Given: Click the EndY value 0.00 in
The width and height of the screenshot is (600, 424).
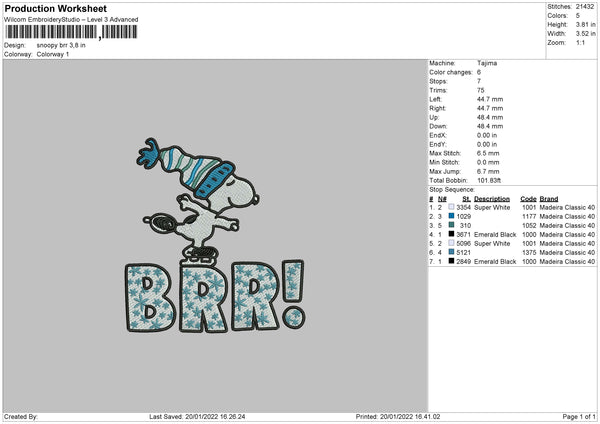Looking at the screenshot, I should pyautogui.click(x=487, y=144).
